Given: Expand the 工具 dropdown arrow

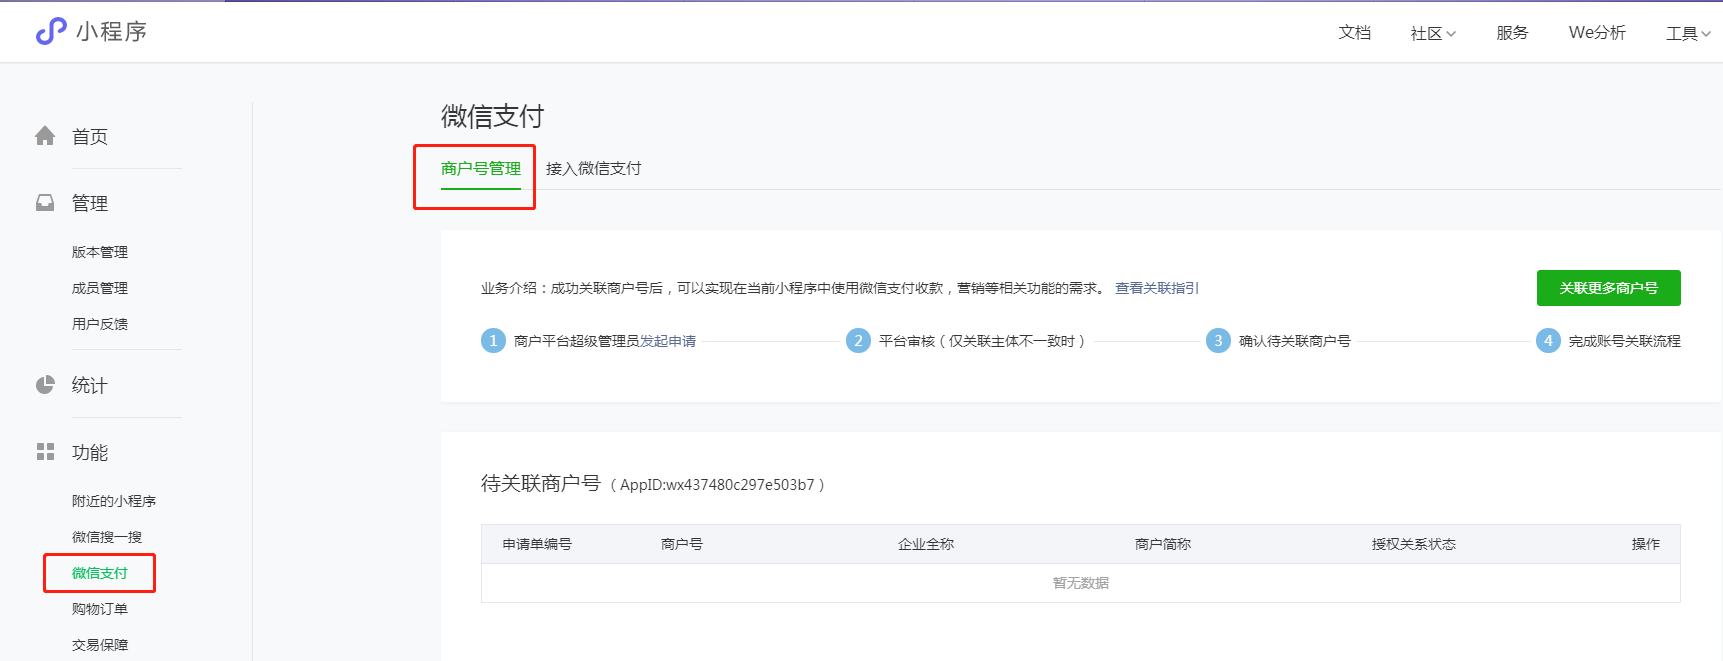Looking at the screenshot, I should (1706, 34).
